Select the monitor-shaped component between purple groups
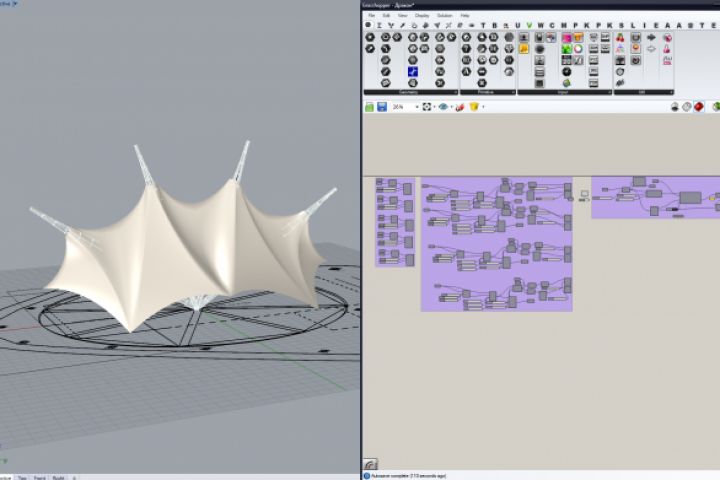This screenshot has height=480, width=720. [584, 195]
